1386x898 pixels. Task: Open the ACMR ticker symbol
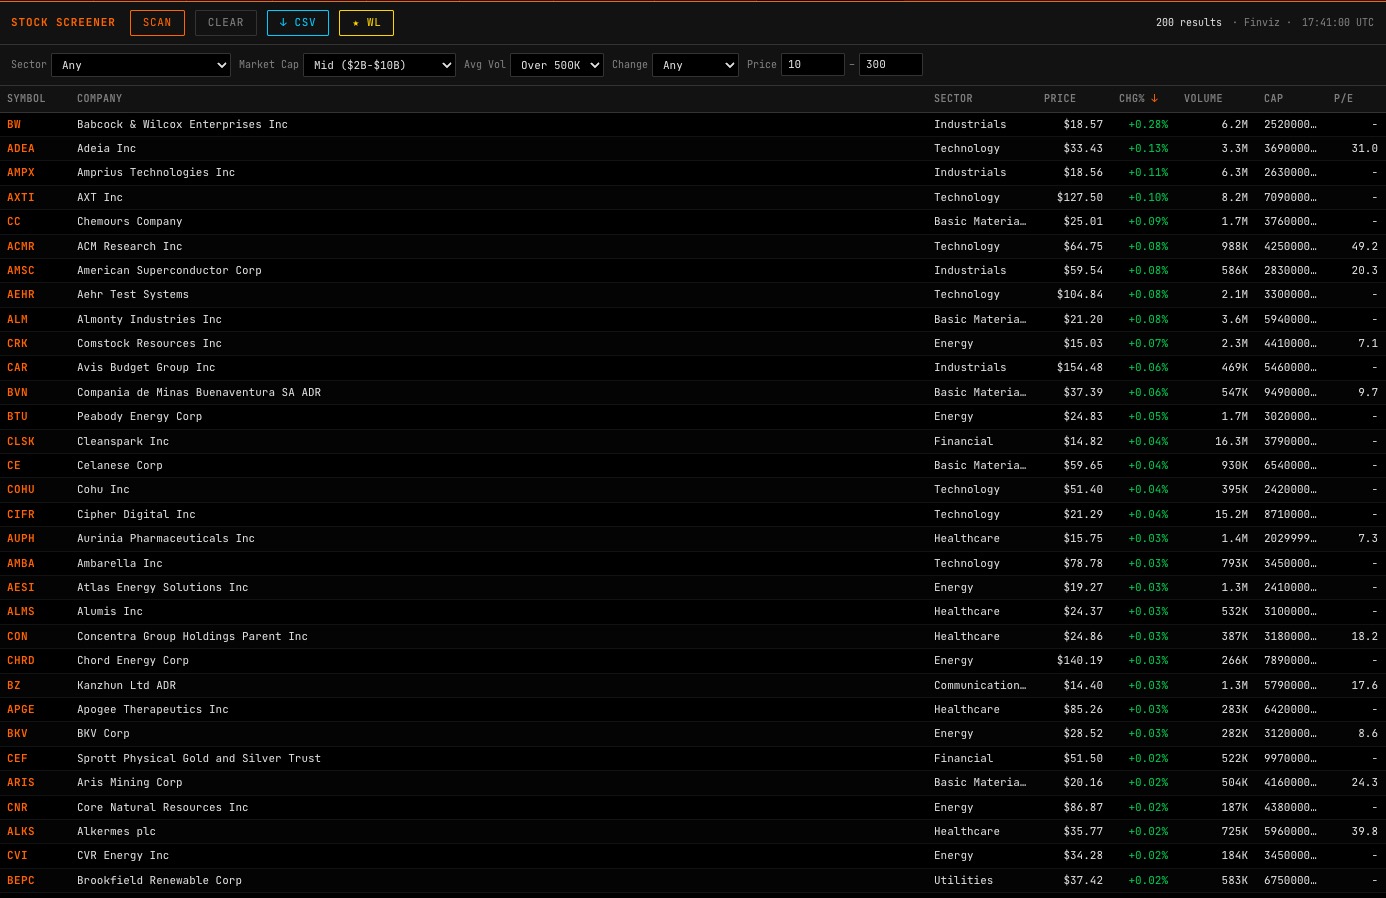[21, 247]
